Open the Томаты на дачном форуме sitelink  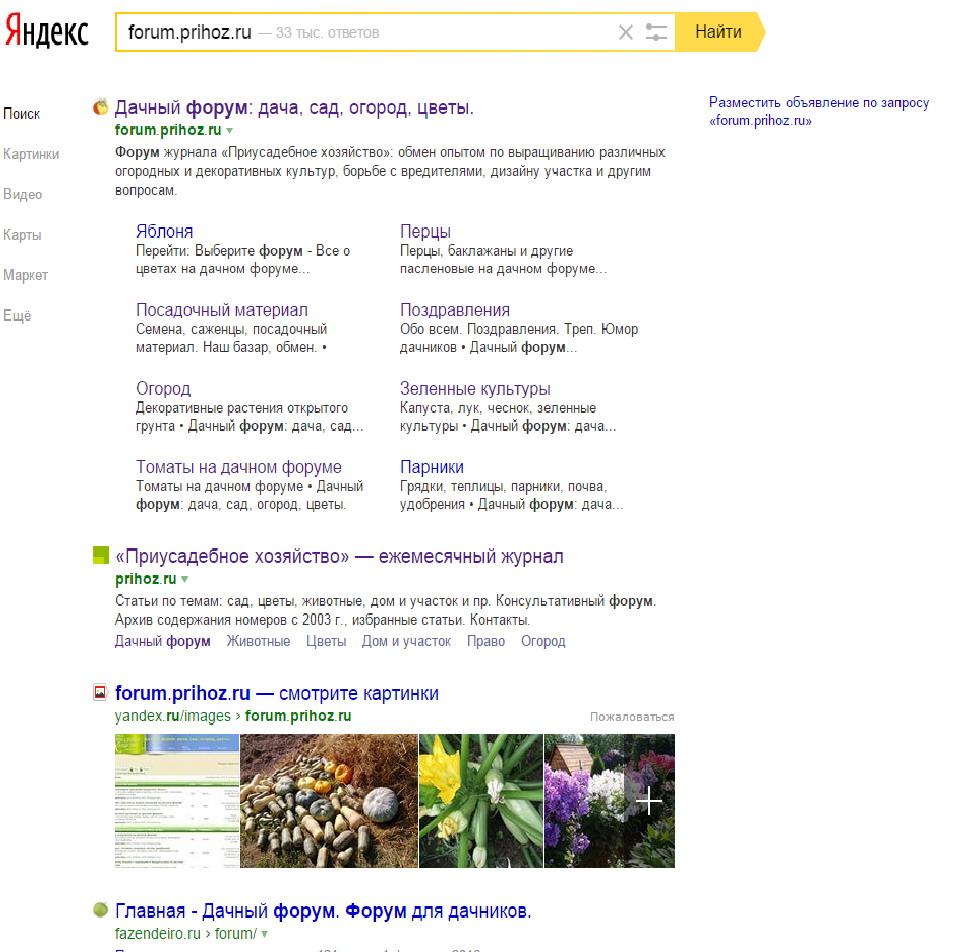pos(239,467)
